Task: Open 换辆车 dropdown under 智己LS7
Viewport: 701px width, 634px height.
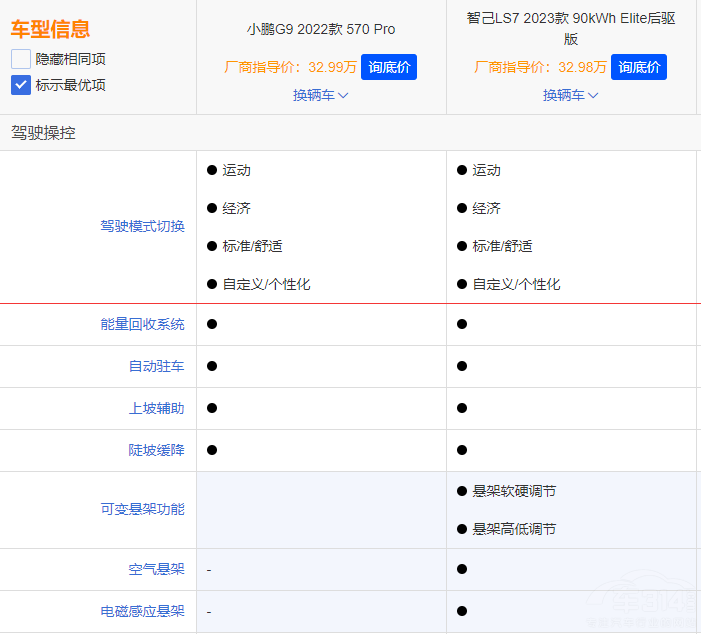Action: [570, 95]
